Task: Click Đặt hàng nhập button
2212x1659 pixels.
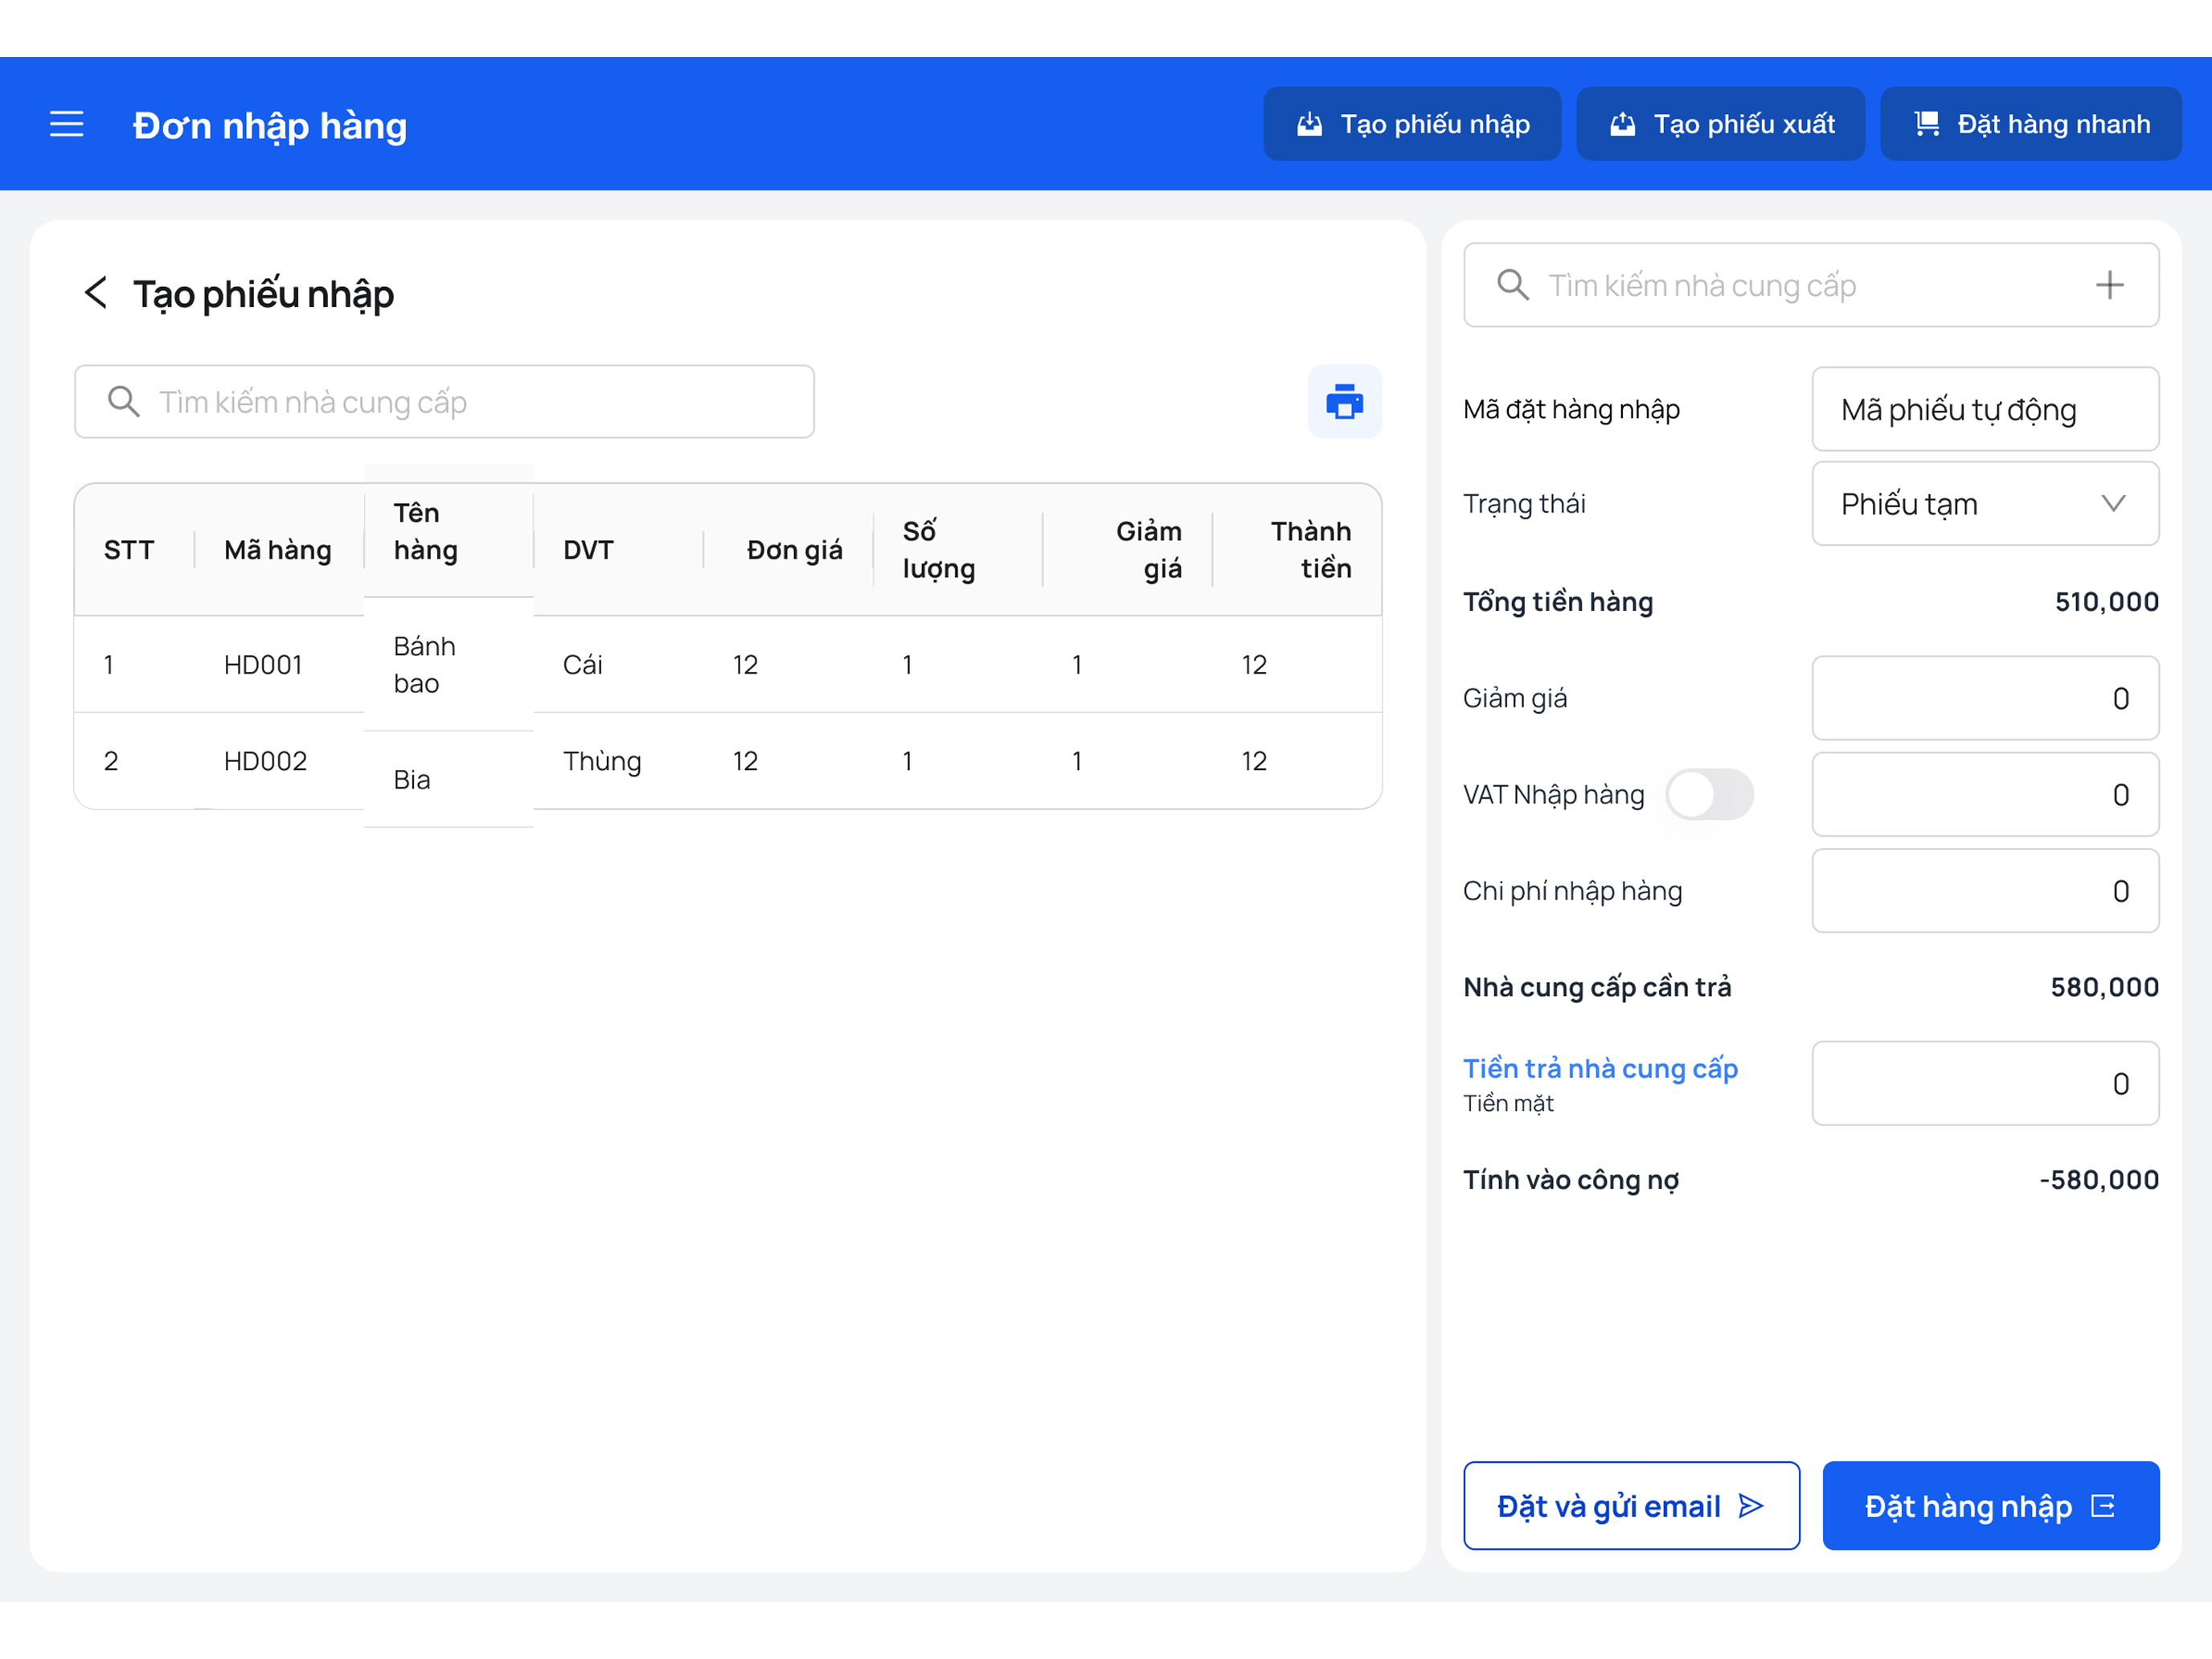Action: 1991,1506
